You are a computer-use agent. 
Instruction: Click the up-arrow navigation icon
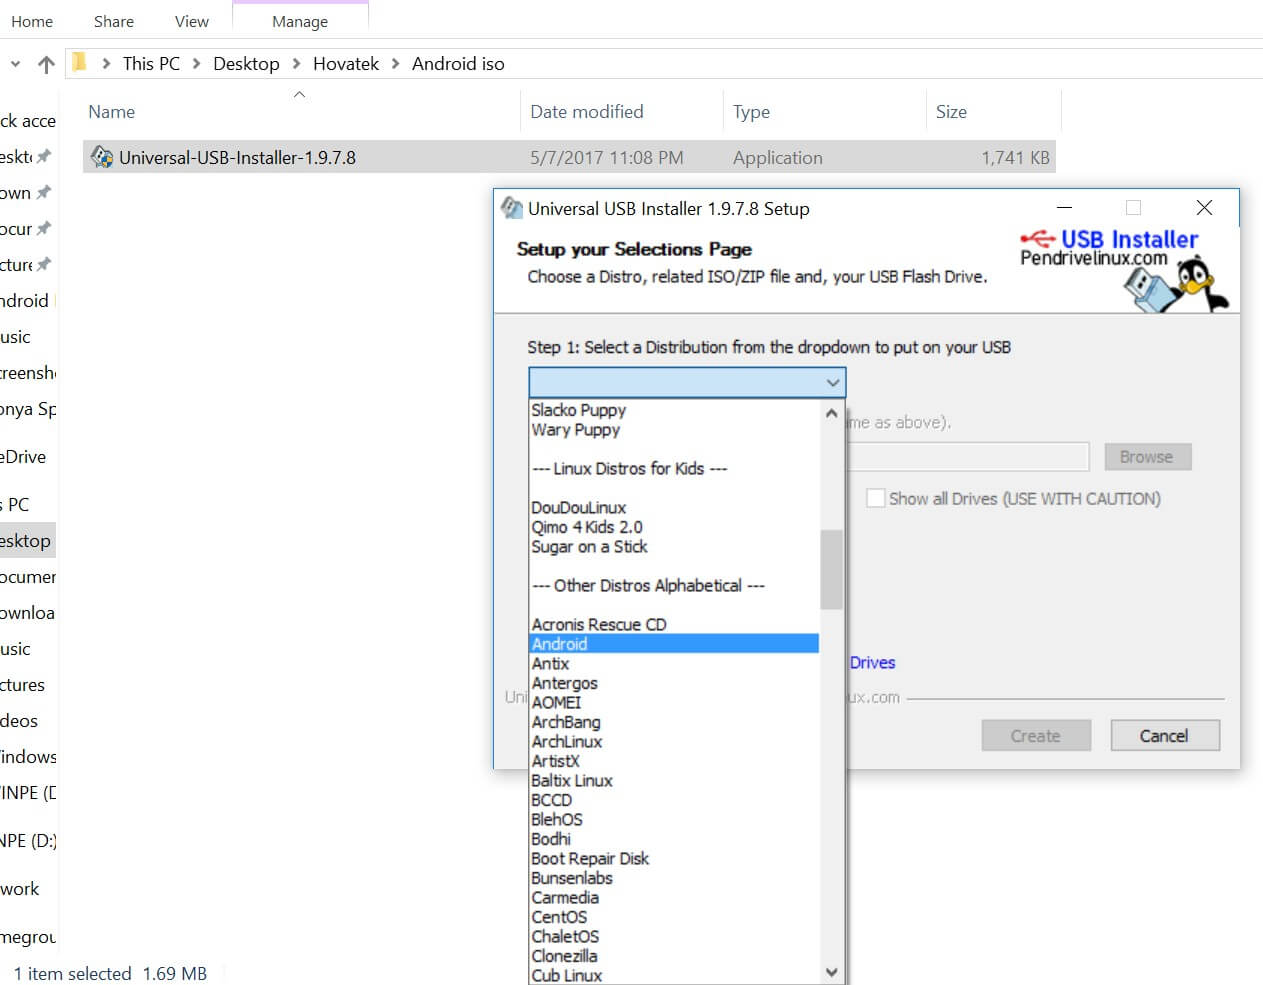click(45, 63)
